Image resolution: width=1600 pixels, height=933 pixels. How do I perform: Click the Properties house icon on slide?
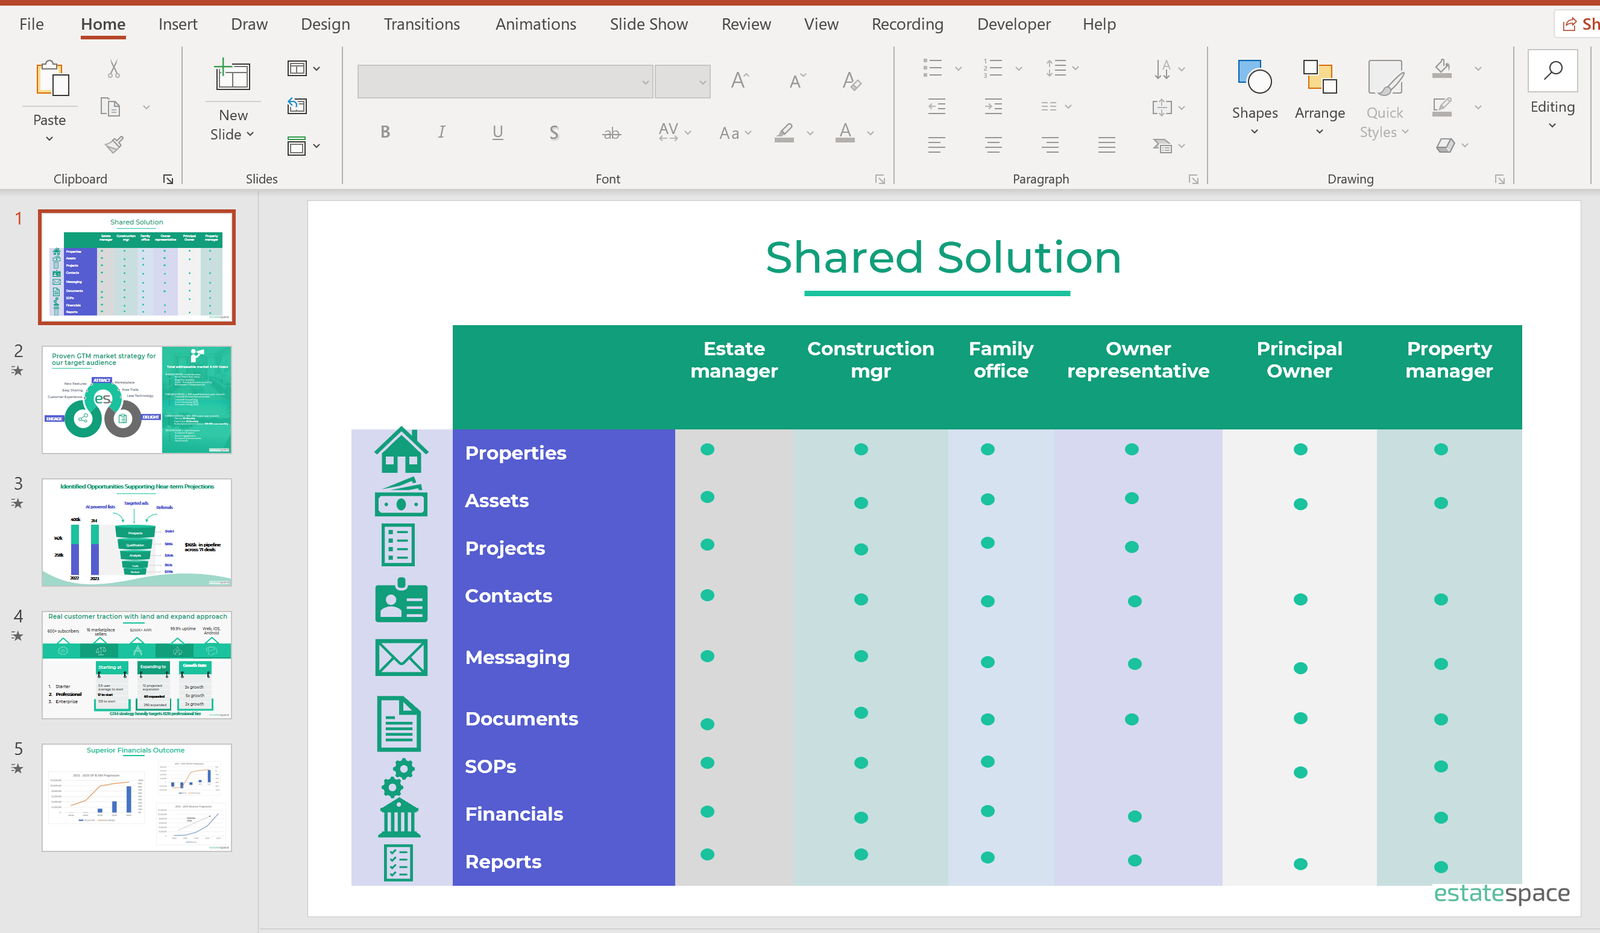(x=401, y=450)
